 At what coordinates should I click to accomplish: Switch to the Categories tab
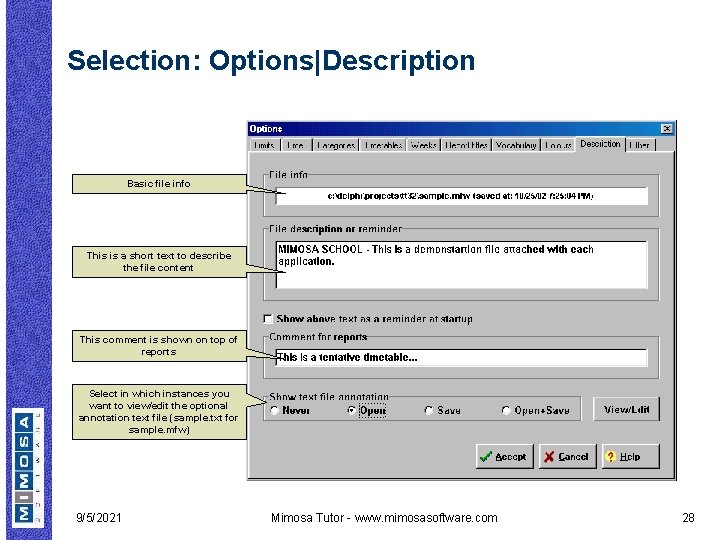[x=336, y=145]
